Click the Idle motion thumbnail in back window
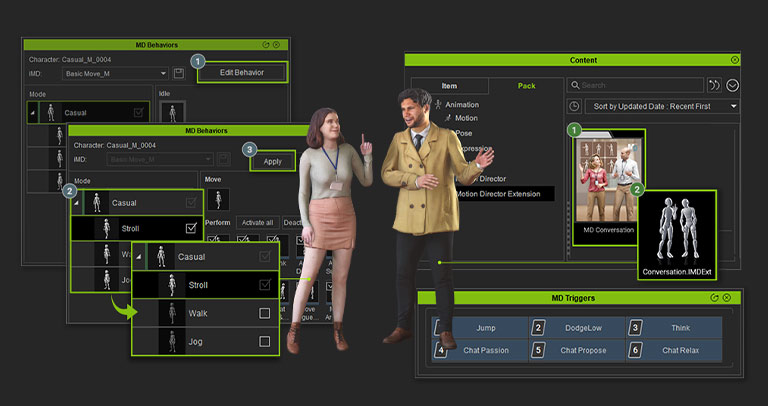This screenshot has height=406, width=768. click(172, 112)
